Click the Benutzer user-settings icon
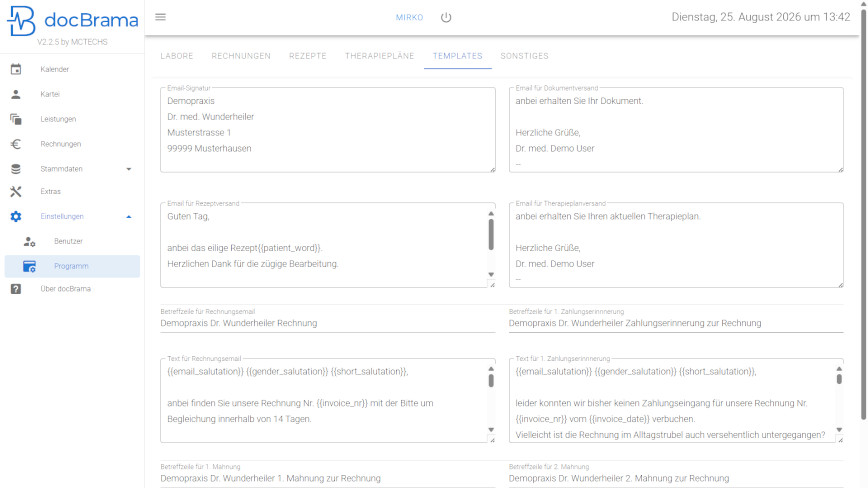868x488 pixels. coord(29,241)
